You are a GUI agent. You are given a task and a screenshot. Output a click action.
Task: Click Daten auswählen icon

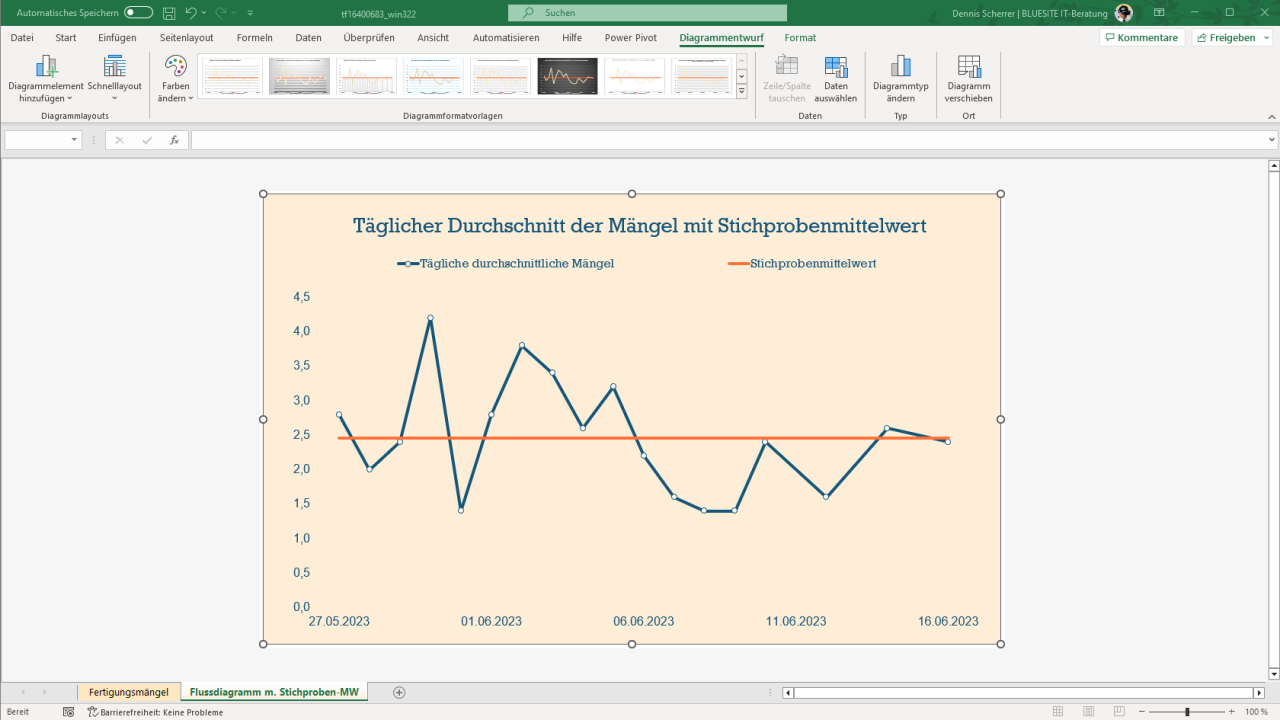(x=836, y=67)
